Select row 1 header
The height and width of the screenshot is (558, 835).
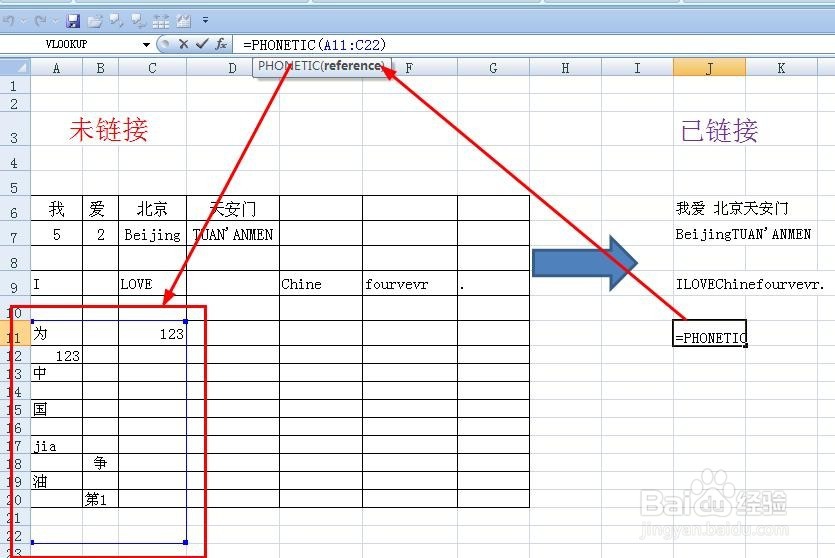point(14,86)
